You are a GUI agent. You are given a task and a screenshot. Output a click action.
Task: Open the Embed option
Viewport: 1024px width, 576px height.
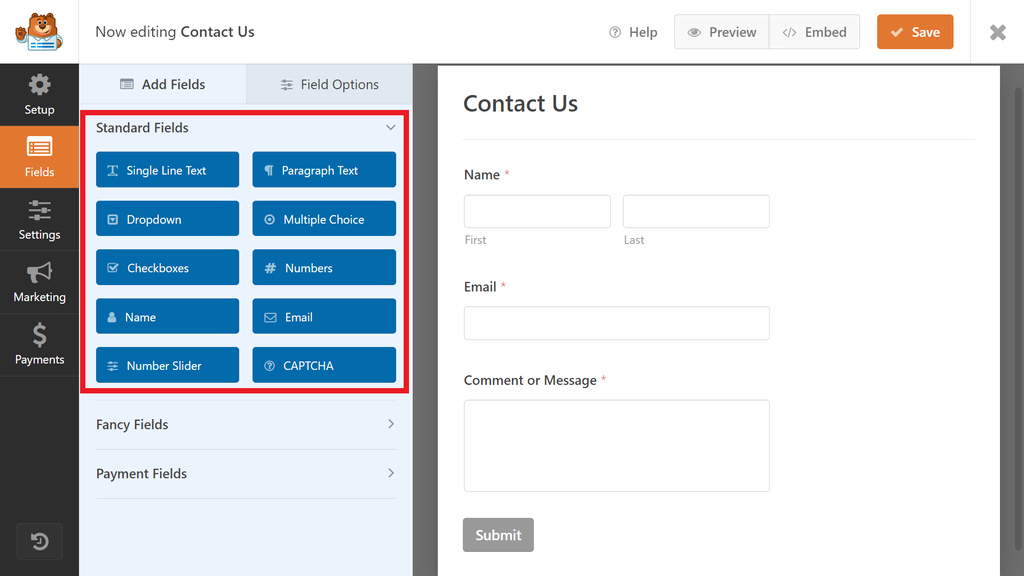814,32
